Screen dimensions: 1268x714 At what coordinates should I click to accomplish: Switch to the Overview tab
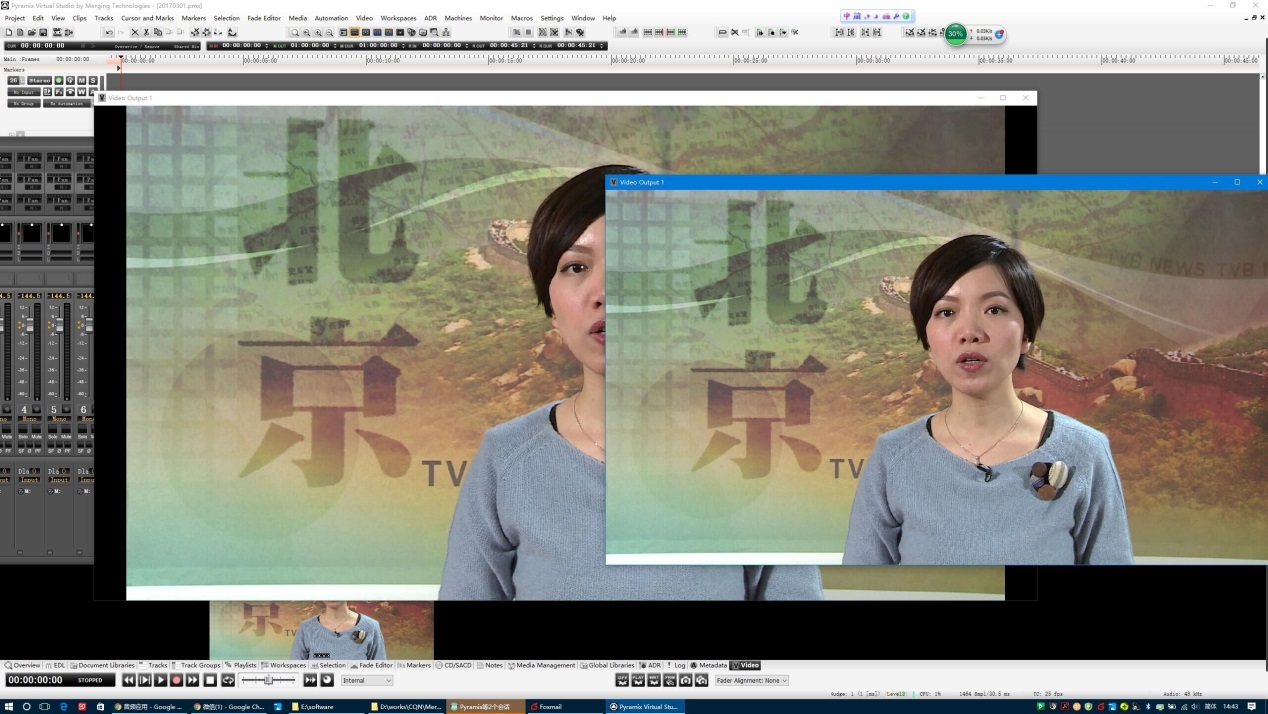click(22, 665)
